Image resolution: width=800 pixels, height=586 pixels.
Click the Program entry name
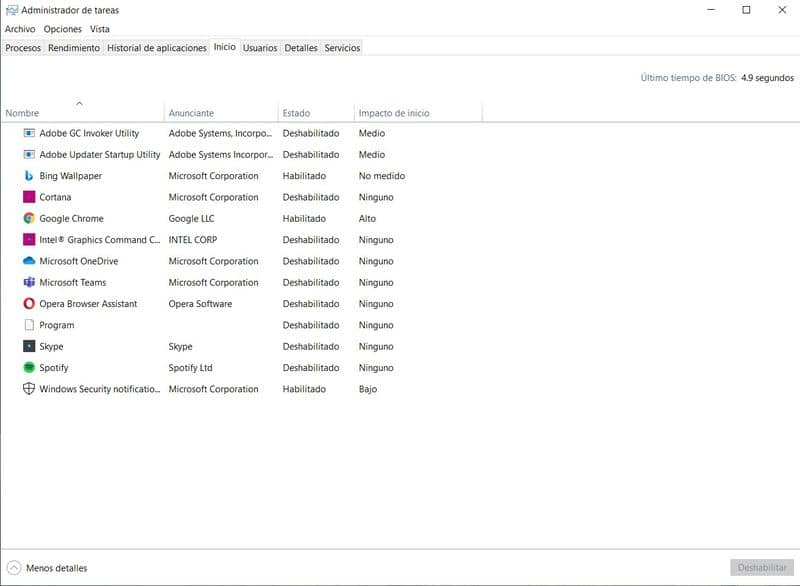57,325
